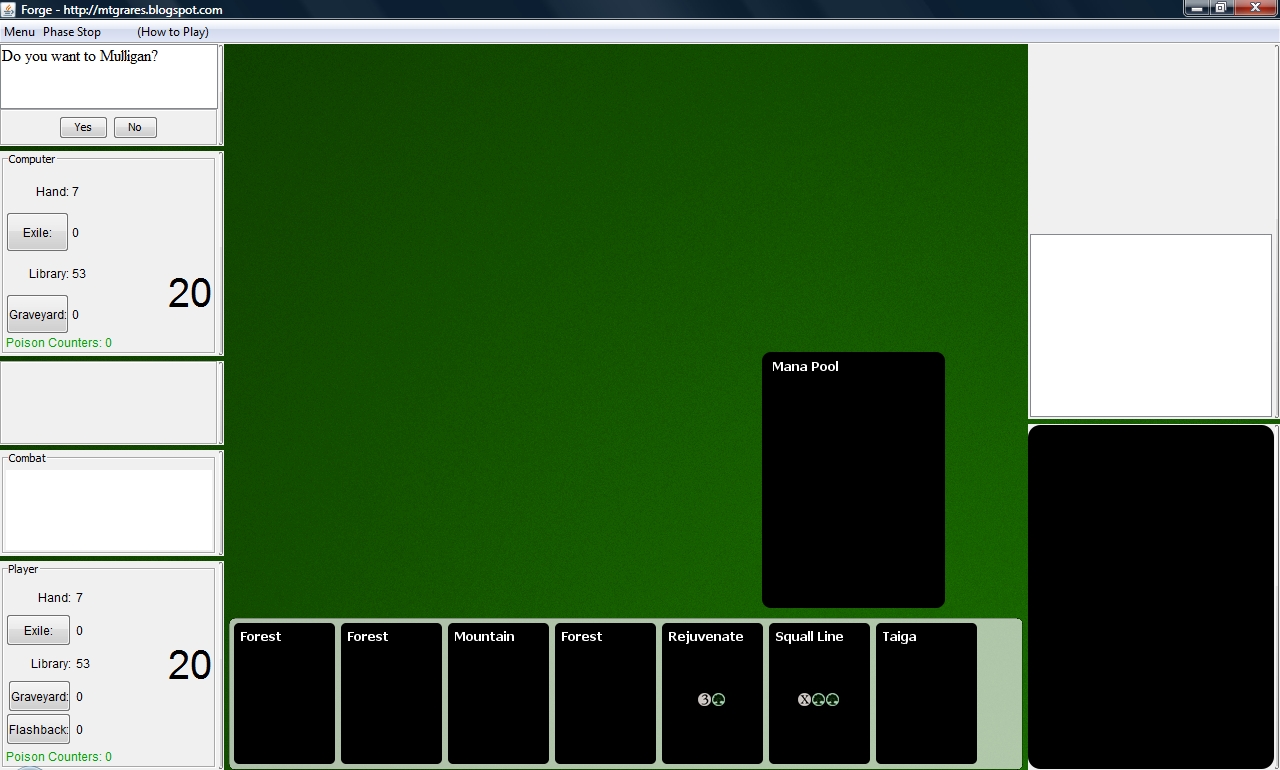View the Computer's Graveyard
The height and width of the screenshot is (770, 1280).
click(x=37, y=314)
